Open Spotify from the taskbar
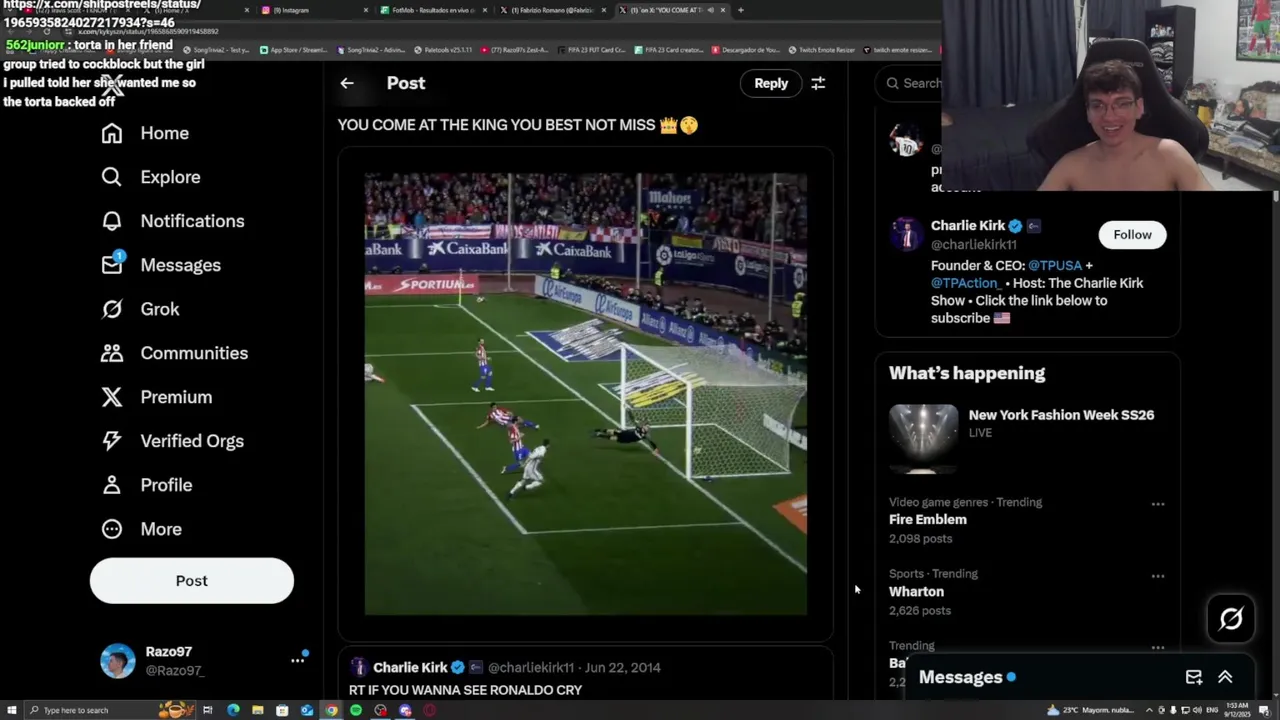This screenshot has height=720, width=1280. tap(356, 710)
